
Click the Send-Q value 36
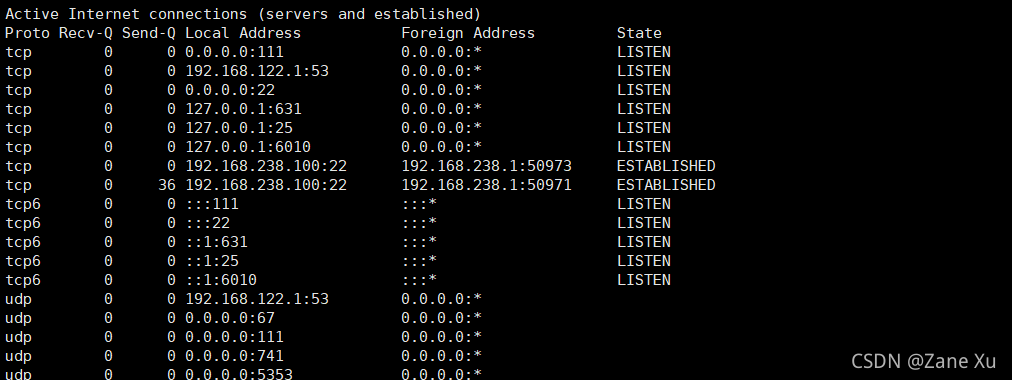[x=167, y=185]
